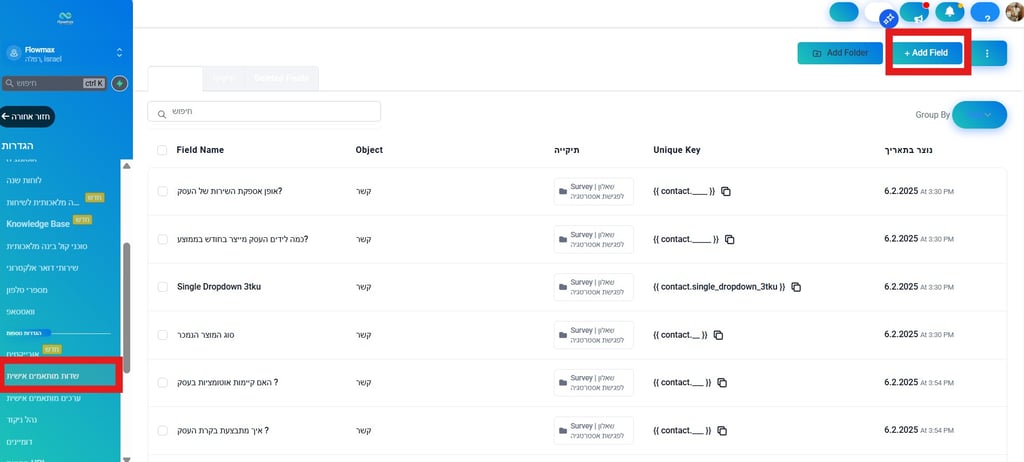Focus the fields 'חיפוש' search input
The width and height of the screenshot is (1024, 462).
(x=264, y=112)
